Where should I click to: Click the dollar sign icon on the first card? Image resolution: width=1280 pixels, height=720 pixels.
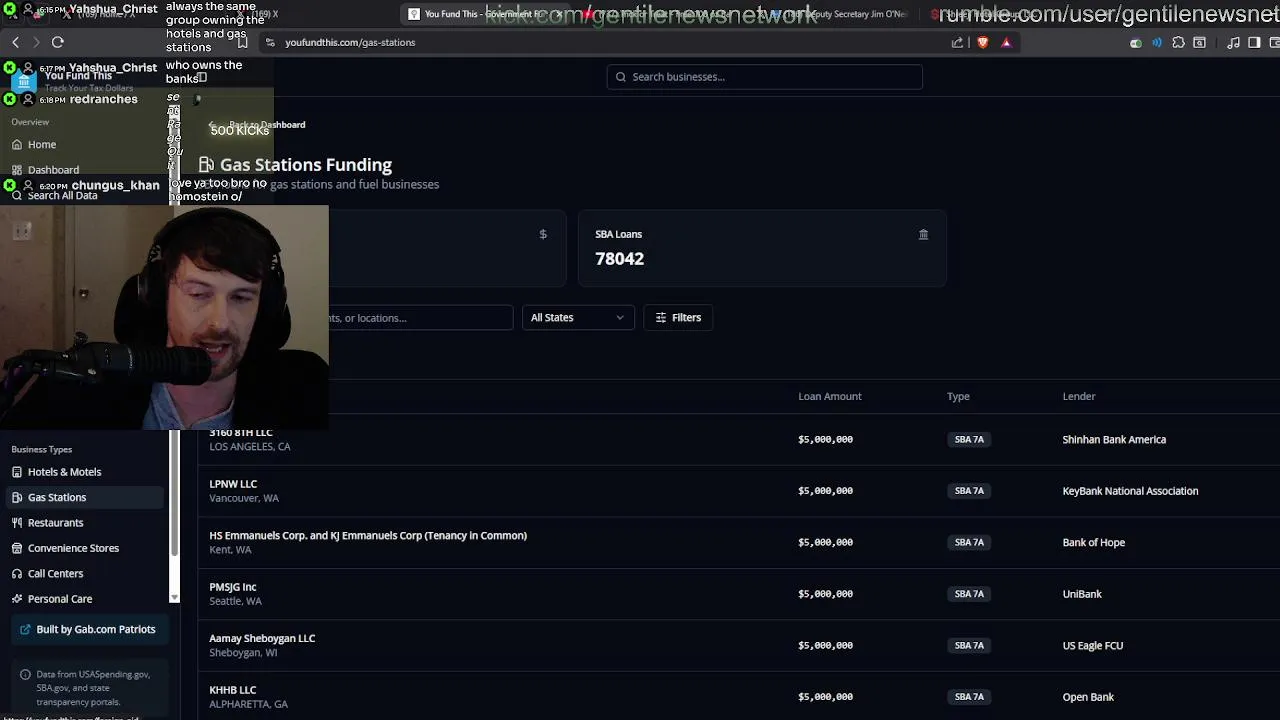543,234
